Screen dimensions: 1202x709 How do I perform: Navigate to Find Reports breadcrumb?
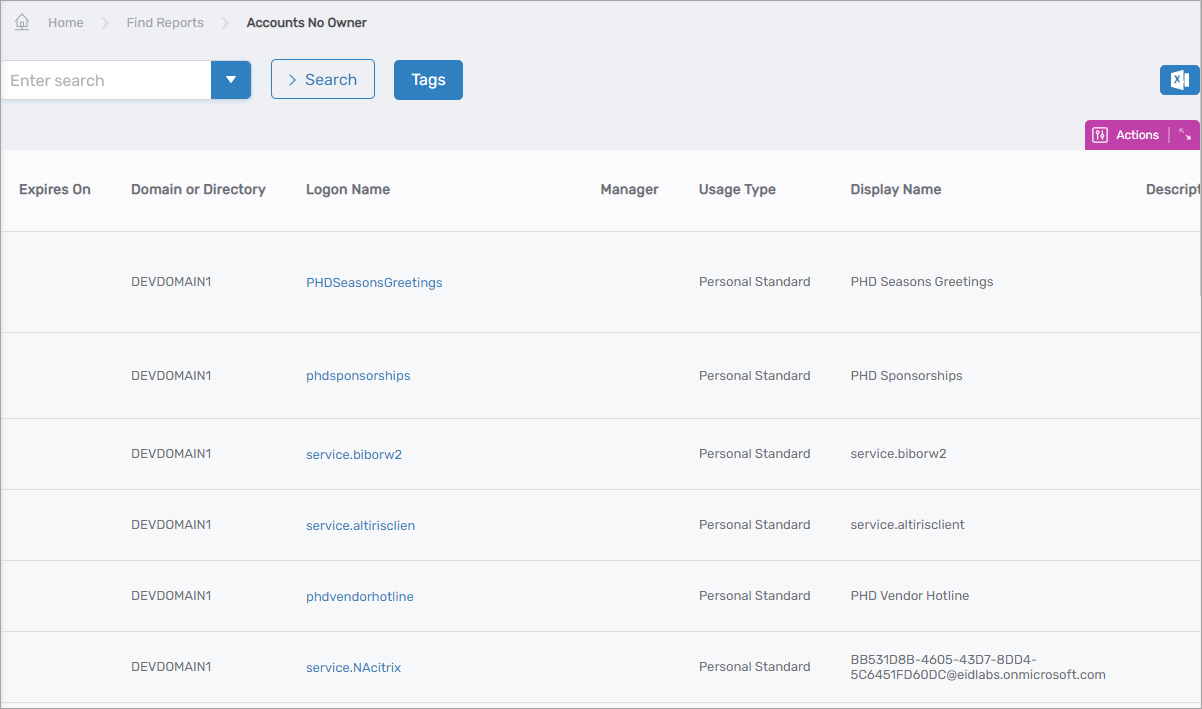tap(165, 23)
